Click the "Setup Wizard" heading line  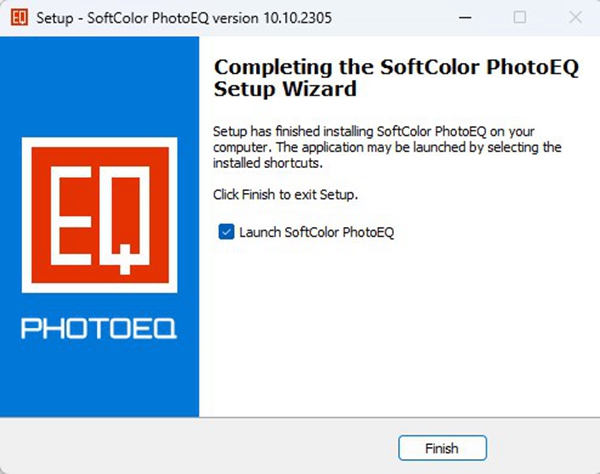285,89
